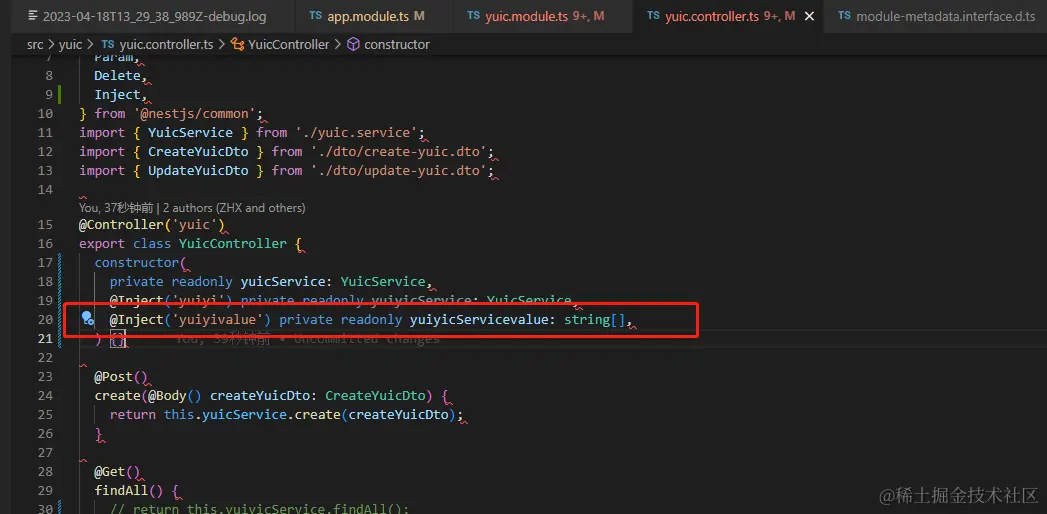Open the 2023-04-18T13_29_38_989Z-debug.log tab
The height and width of the screenshot is (514, 1047).
pyautogui.click(x=147, y=16)
